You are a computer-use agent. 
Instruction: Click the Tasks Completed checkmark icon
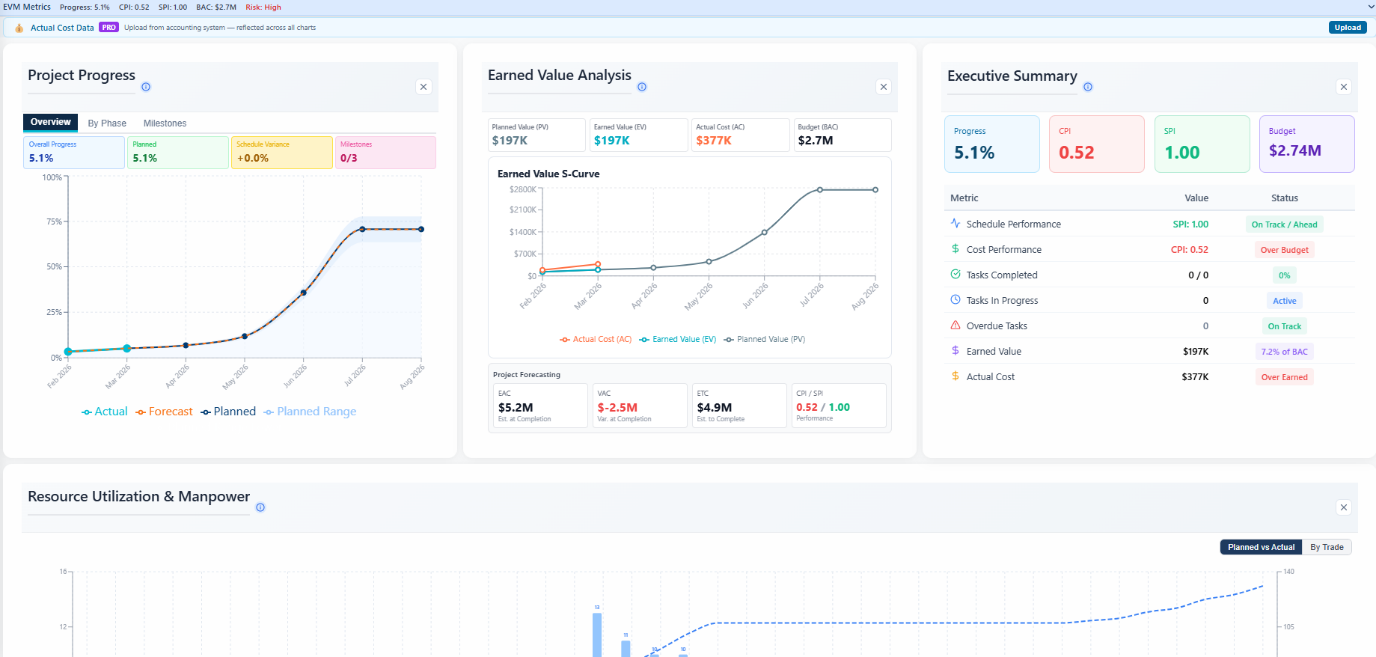(x=955, y=274)
